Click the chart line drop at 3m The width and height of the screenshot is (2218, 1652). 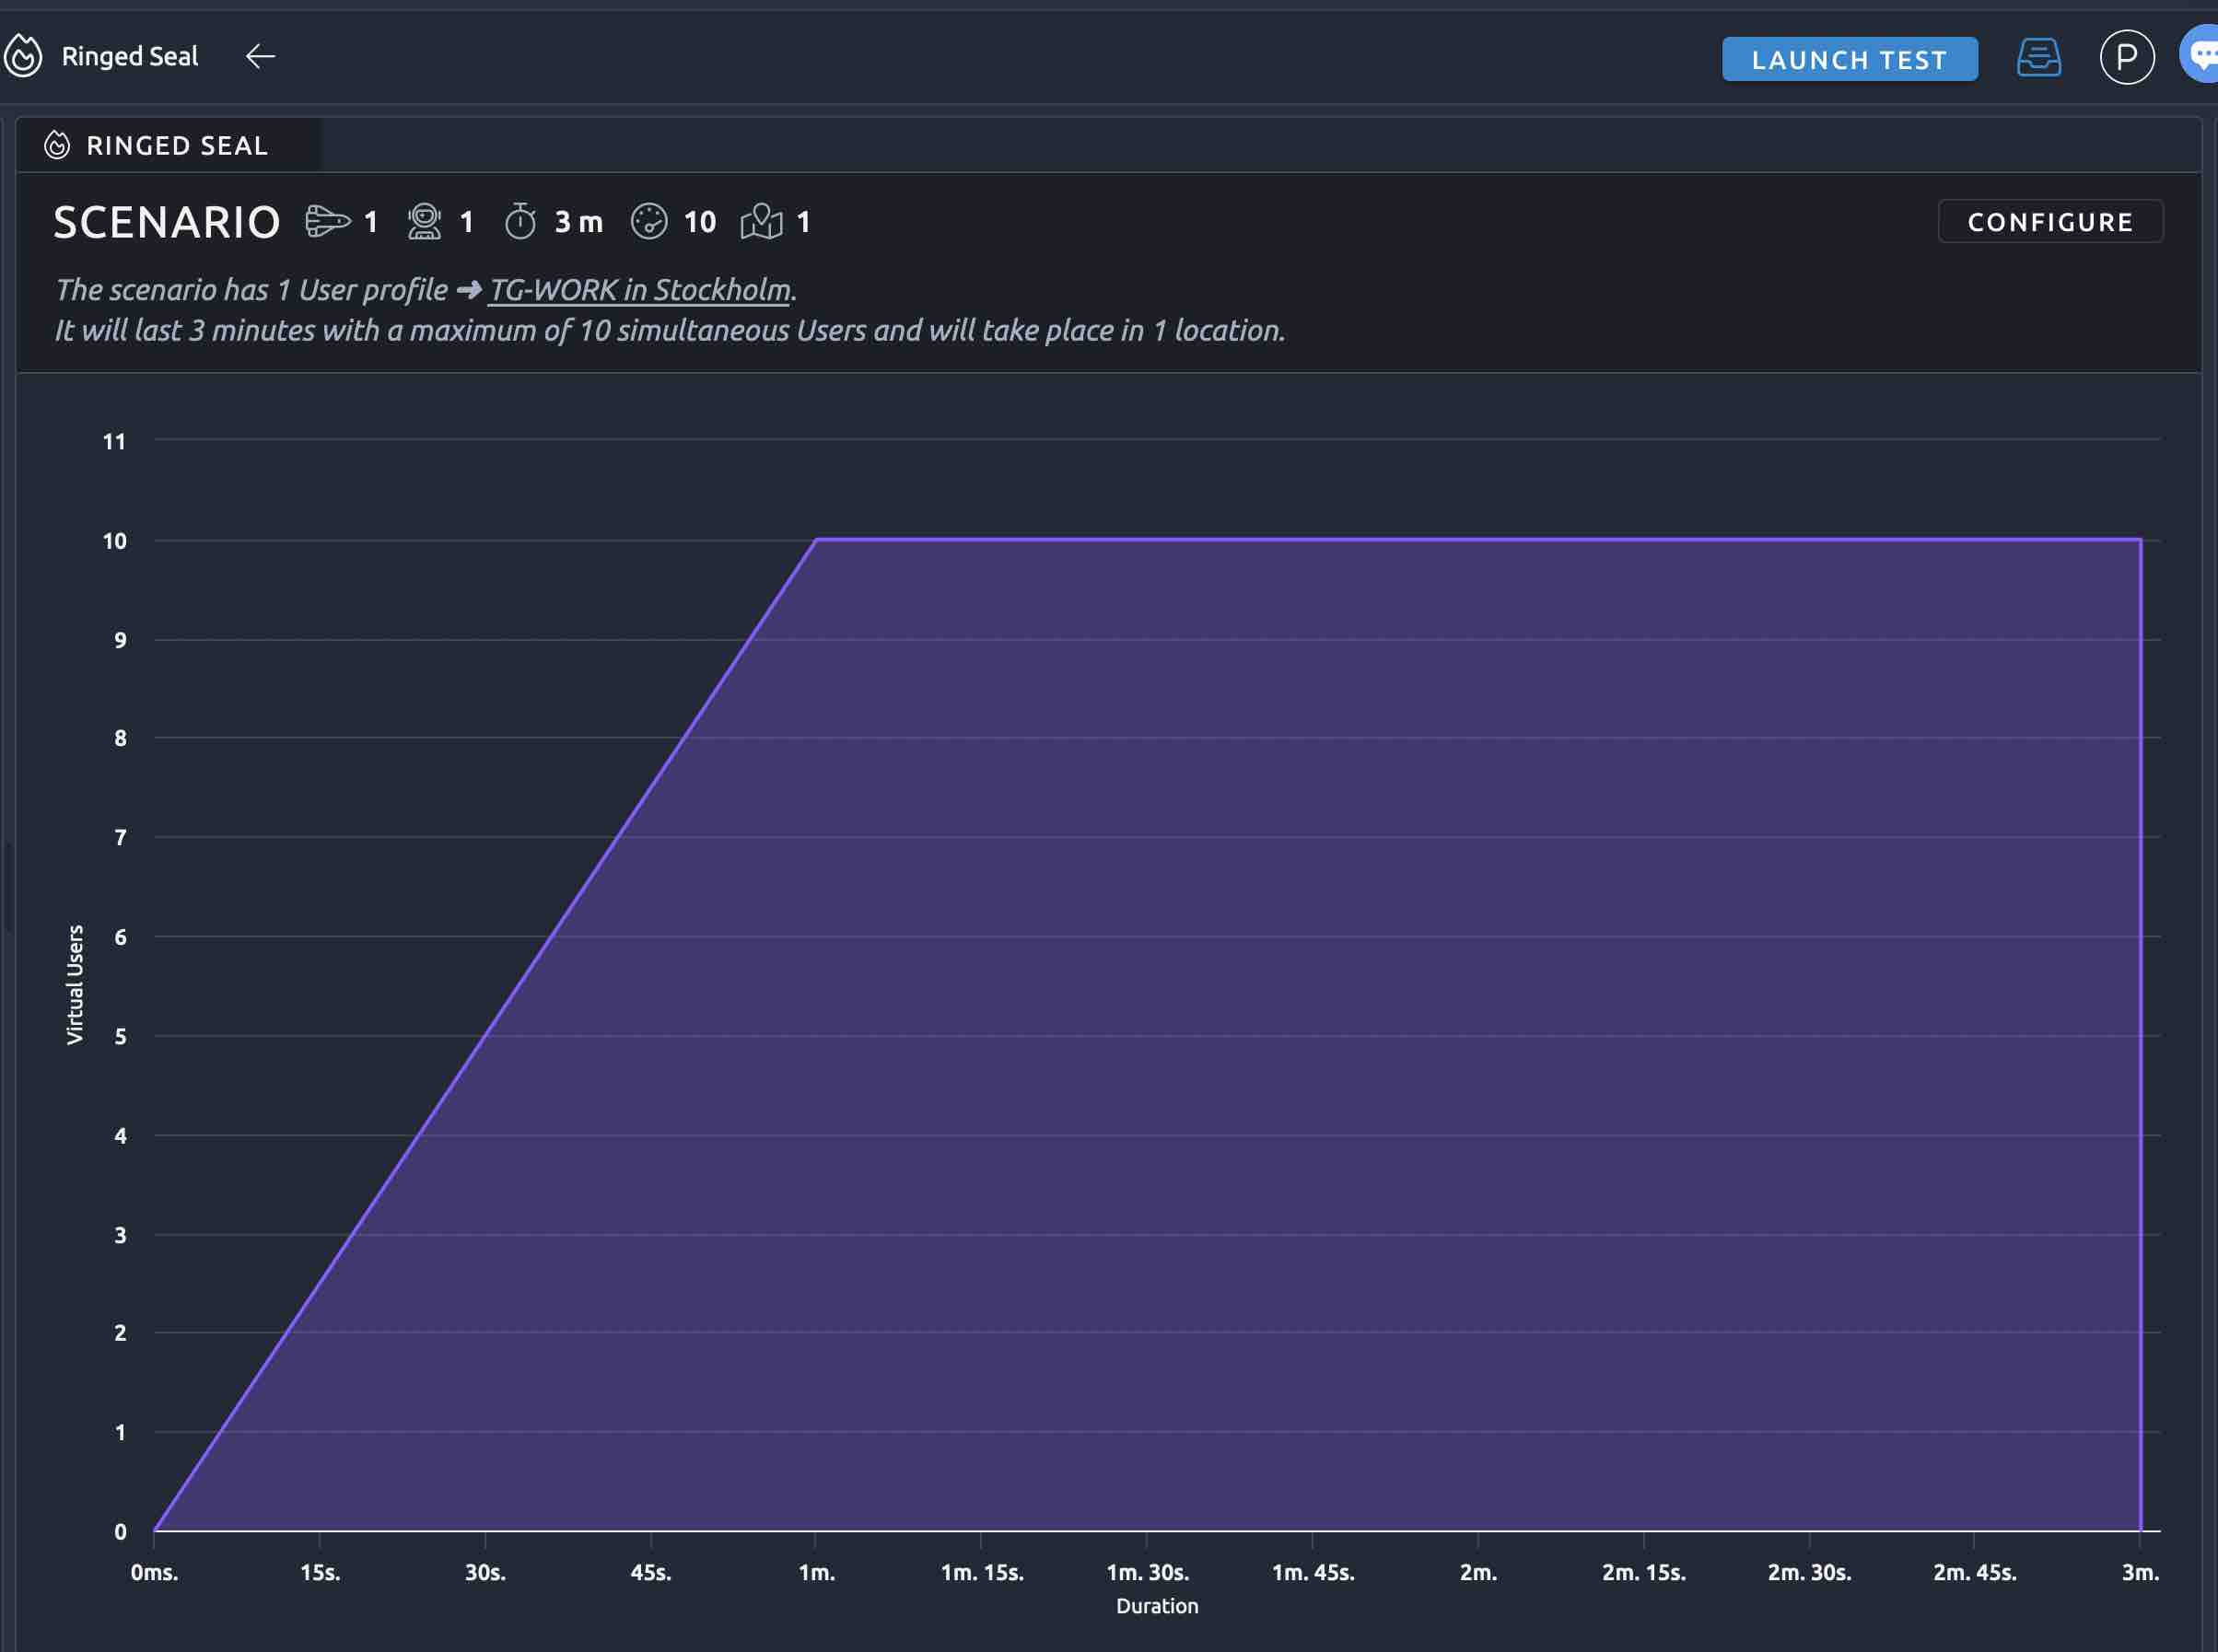click(2140, 1035)
